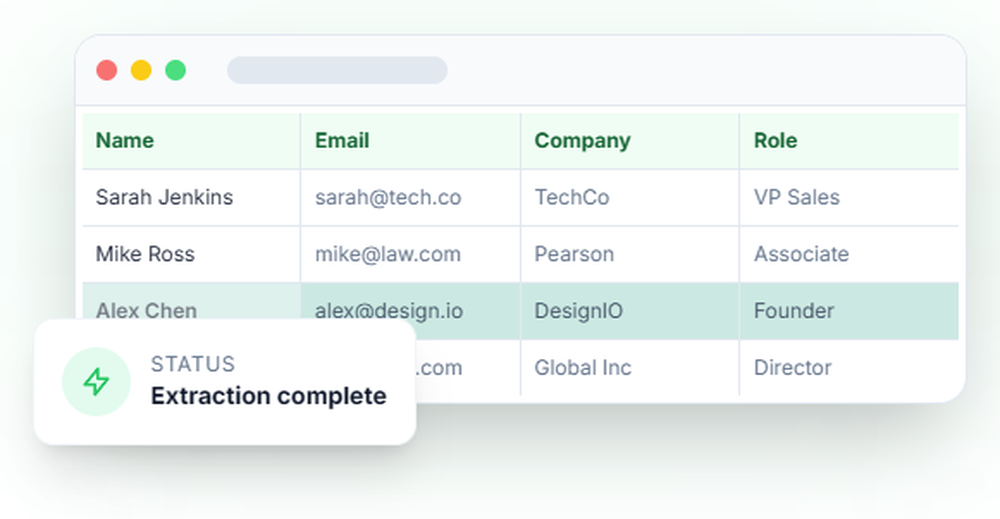
Task: Open the alex@design.io email address
Action: pyautogui.click(x=389, y=311)
